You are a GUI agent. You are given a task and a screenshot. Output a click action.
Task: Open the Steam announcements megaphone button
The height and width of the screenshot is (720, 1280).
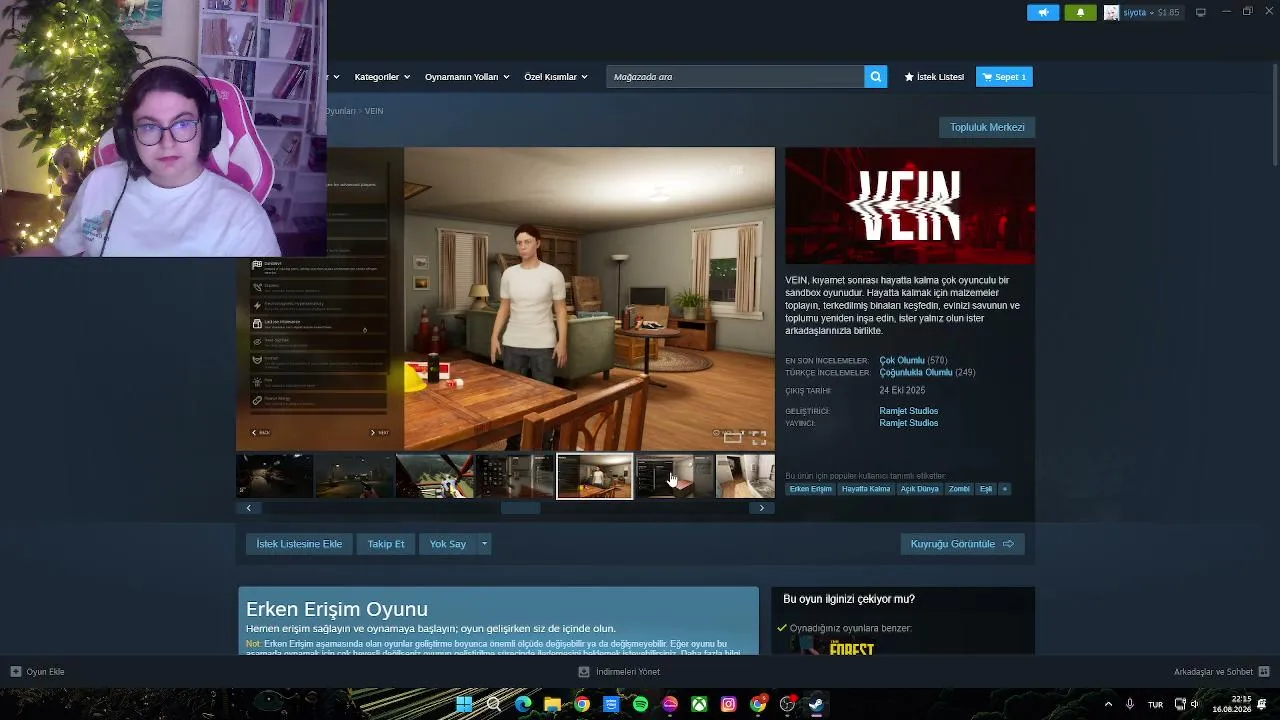pyautogui.click(x=1043, y=12)
